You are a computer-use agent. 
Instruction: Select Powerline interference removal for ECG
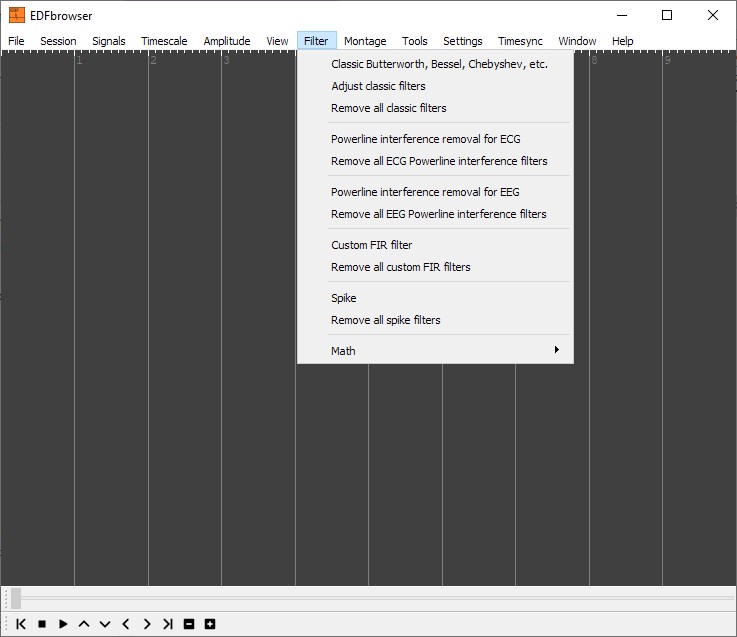point(426,139)
